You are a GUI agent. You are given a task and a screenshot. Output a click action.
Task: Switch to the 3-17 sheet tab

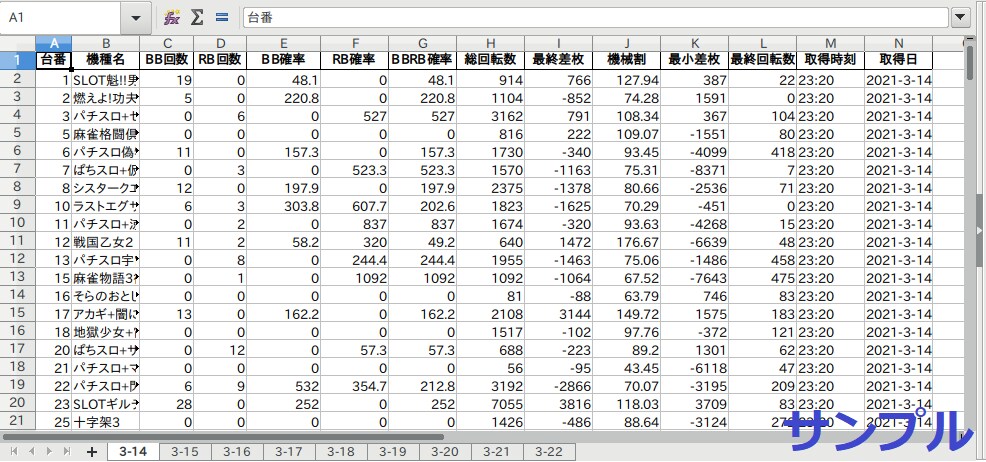289,451
